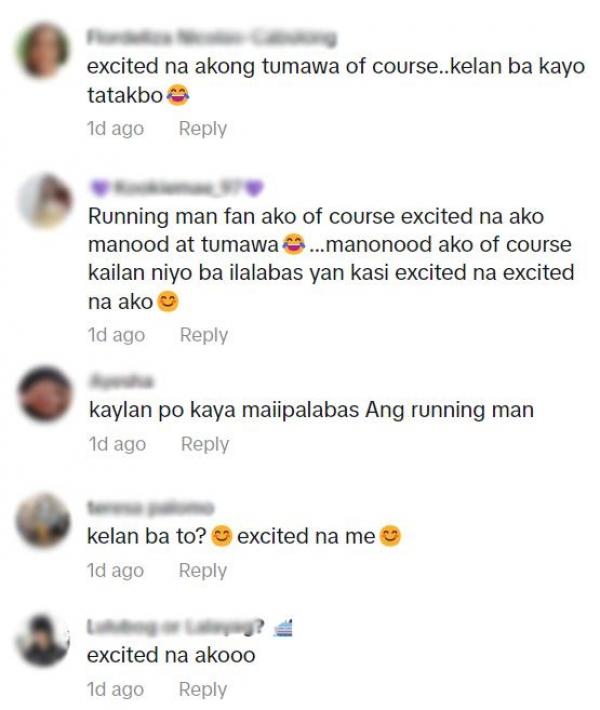Click the blurred username above 'excited na akong tumawa'
600x710 pixels.
coord(211,38)
